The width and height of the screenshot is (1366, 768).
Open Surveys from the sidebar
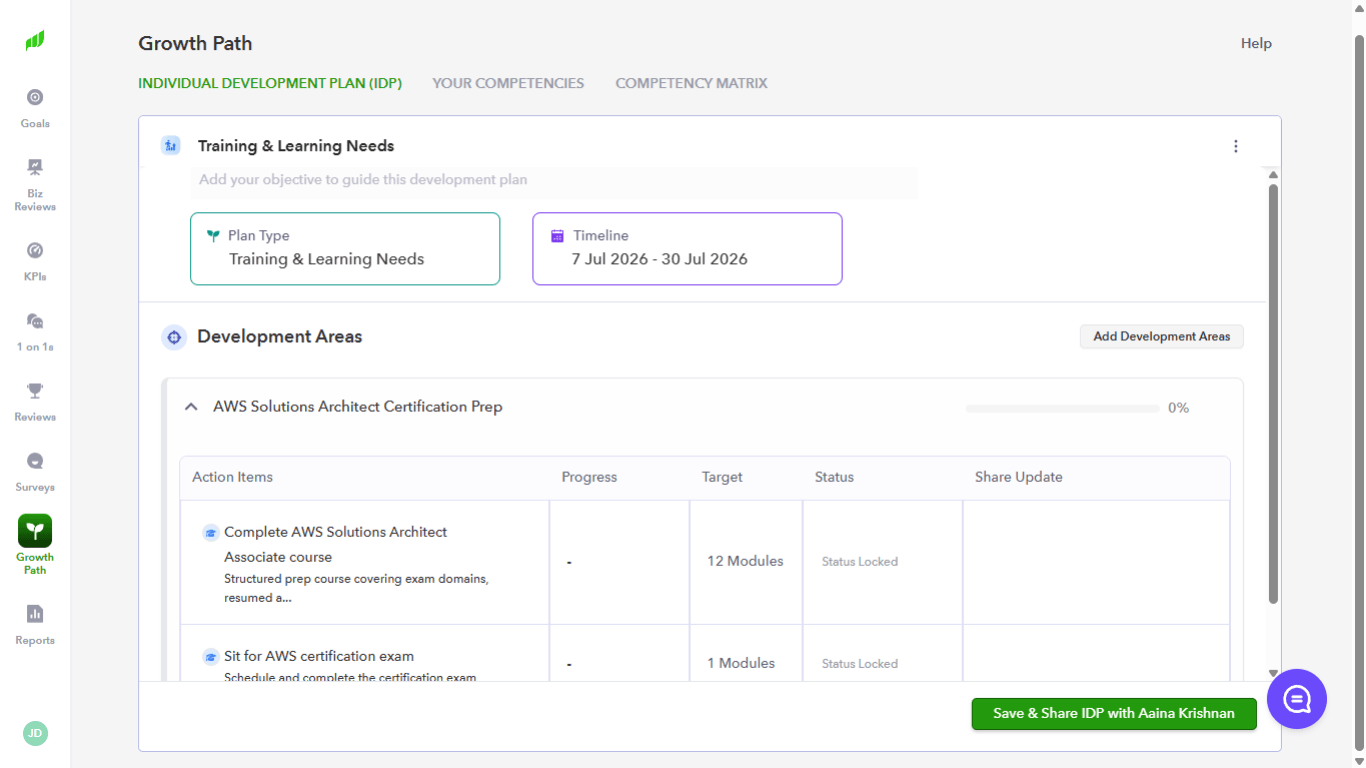35,472
